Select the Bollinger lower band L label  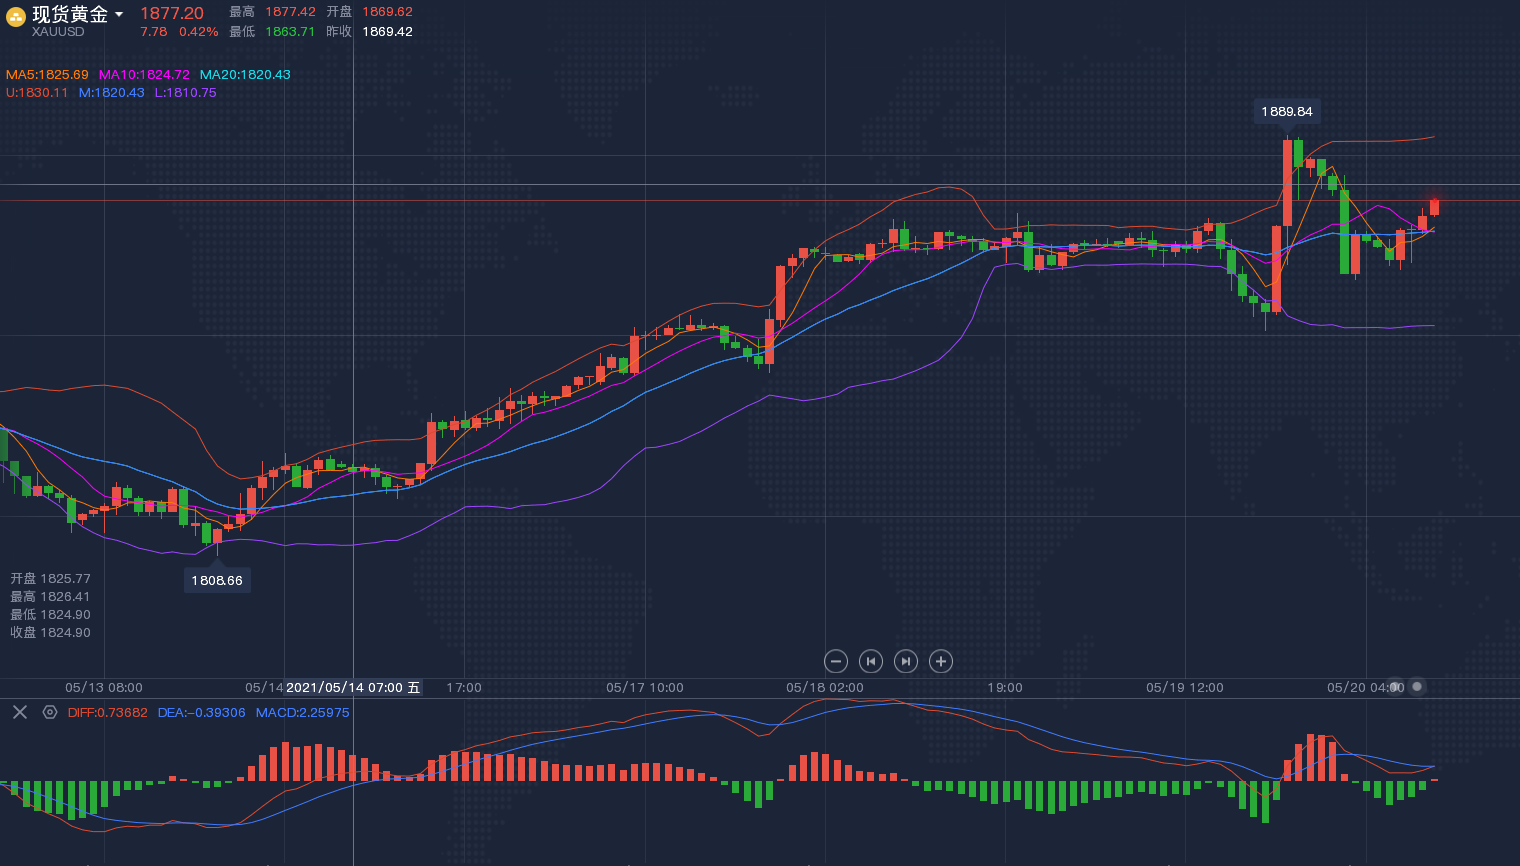pos(185,93)
